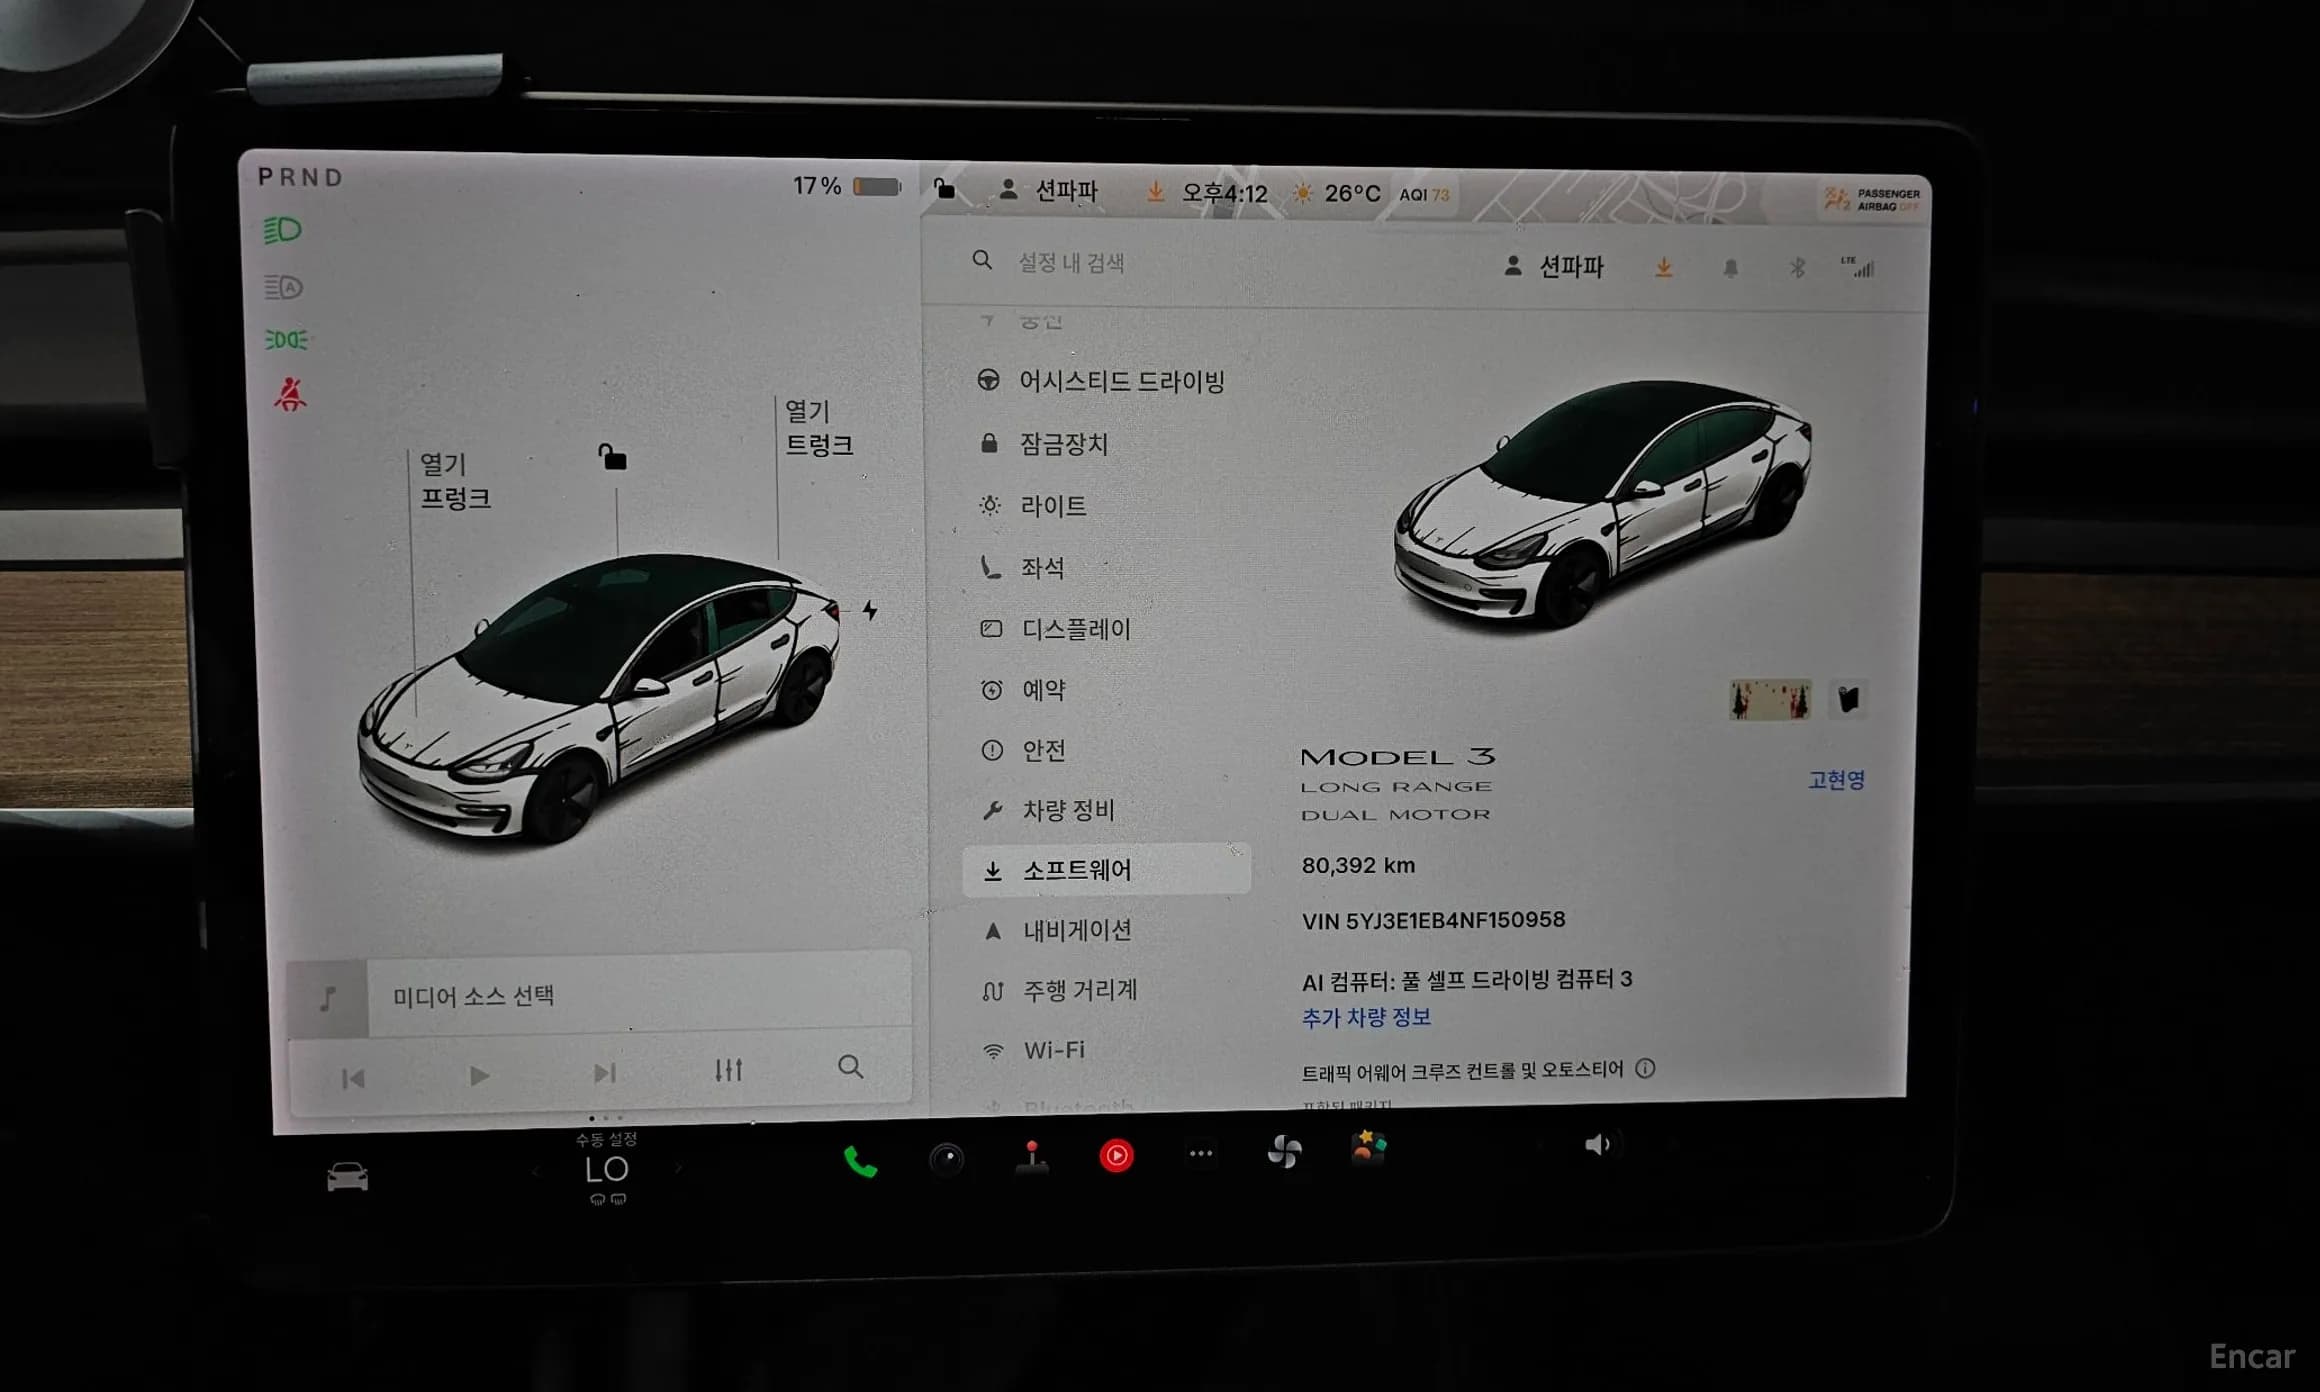Image resolution: width=2320 pixels, height=1392 pixels.
Task: Open the media equalizer sliders icon
Action: click(728, 1070)
